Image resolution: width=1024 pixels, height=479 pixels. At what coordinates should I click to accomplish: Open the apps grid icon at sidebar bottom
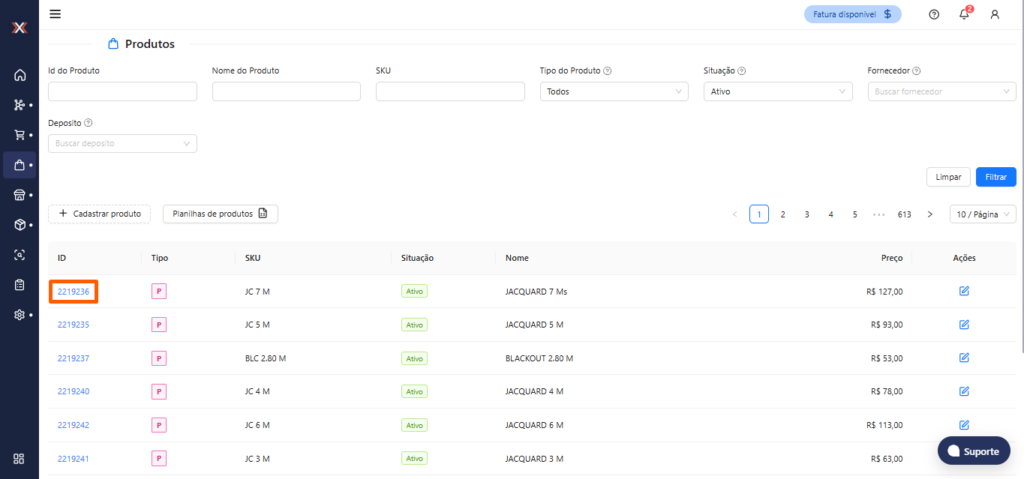[19, 459]
